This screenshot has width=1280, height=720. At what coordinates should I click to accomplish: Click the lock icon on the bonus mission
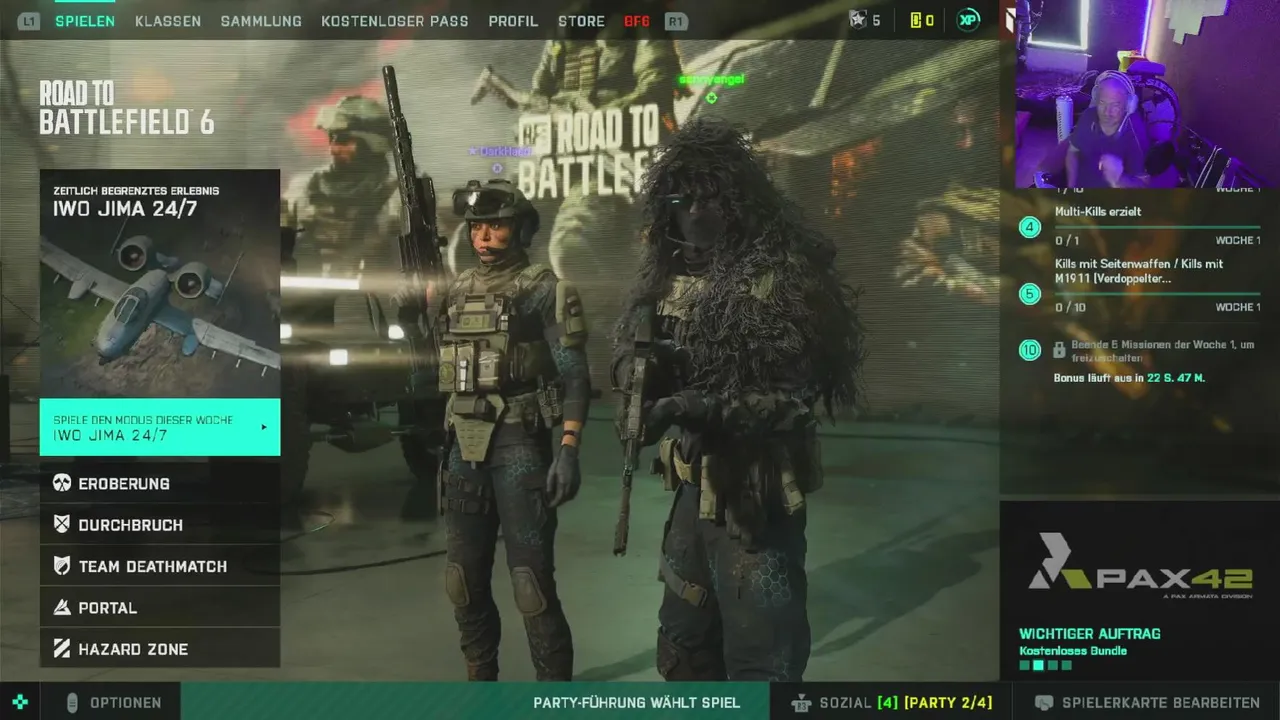click(x=1059, y=350)
